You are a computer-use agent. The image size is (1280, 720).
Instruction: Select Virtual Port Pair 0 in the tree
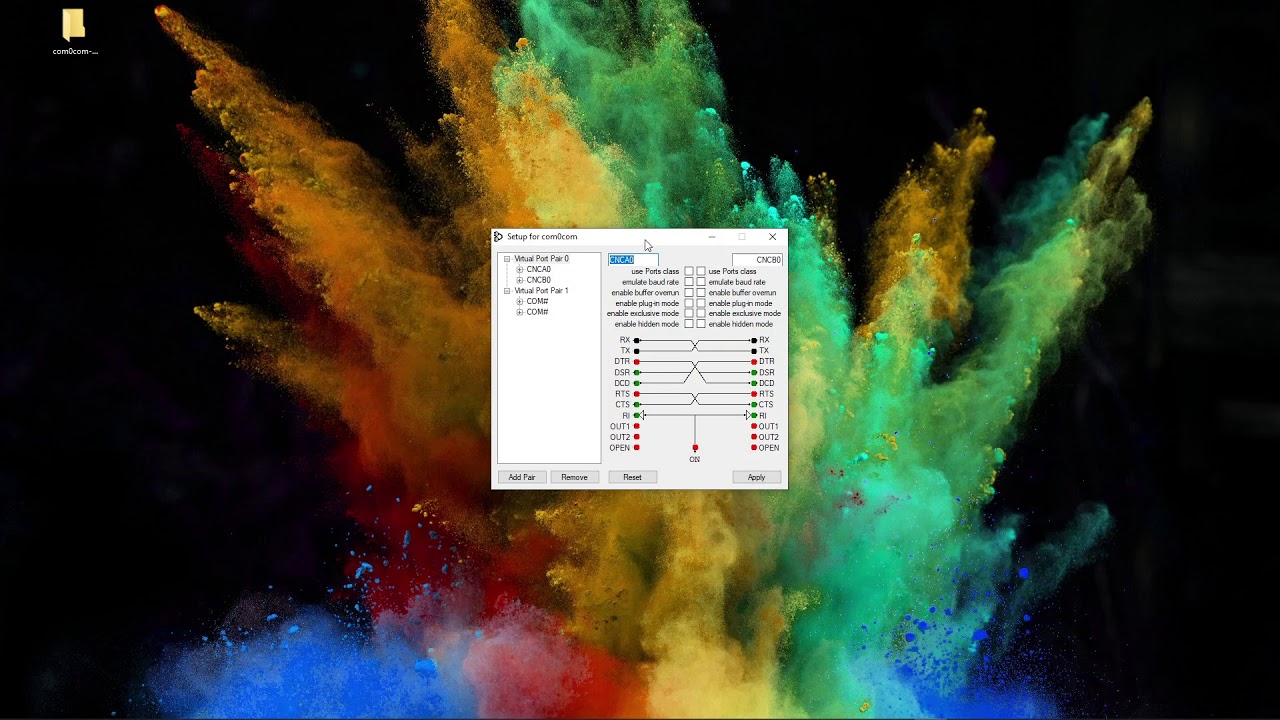click(x=541, y=259)
